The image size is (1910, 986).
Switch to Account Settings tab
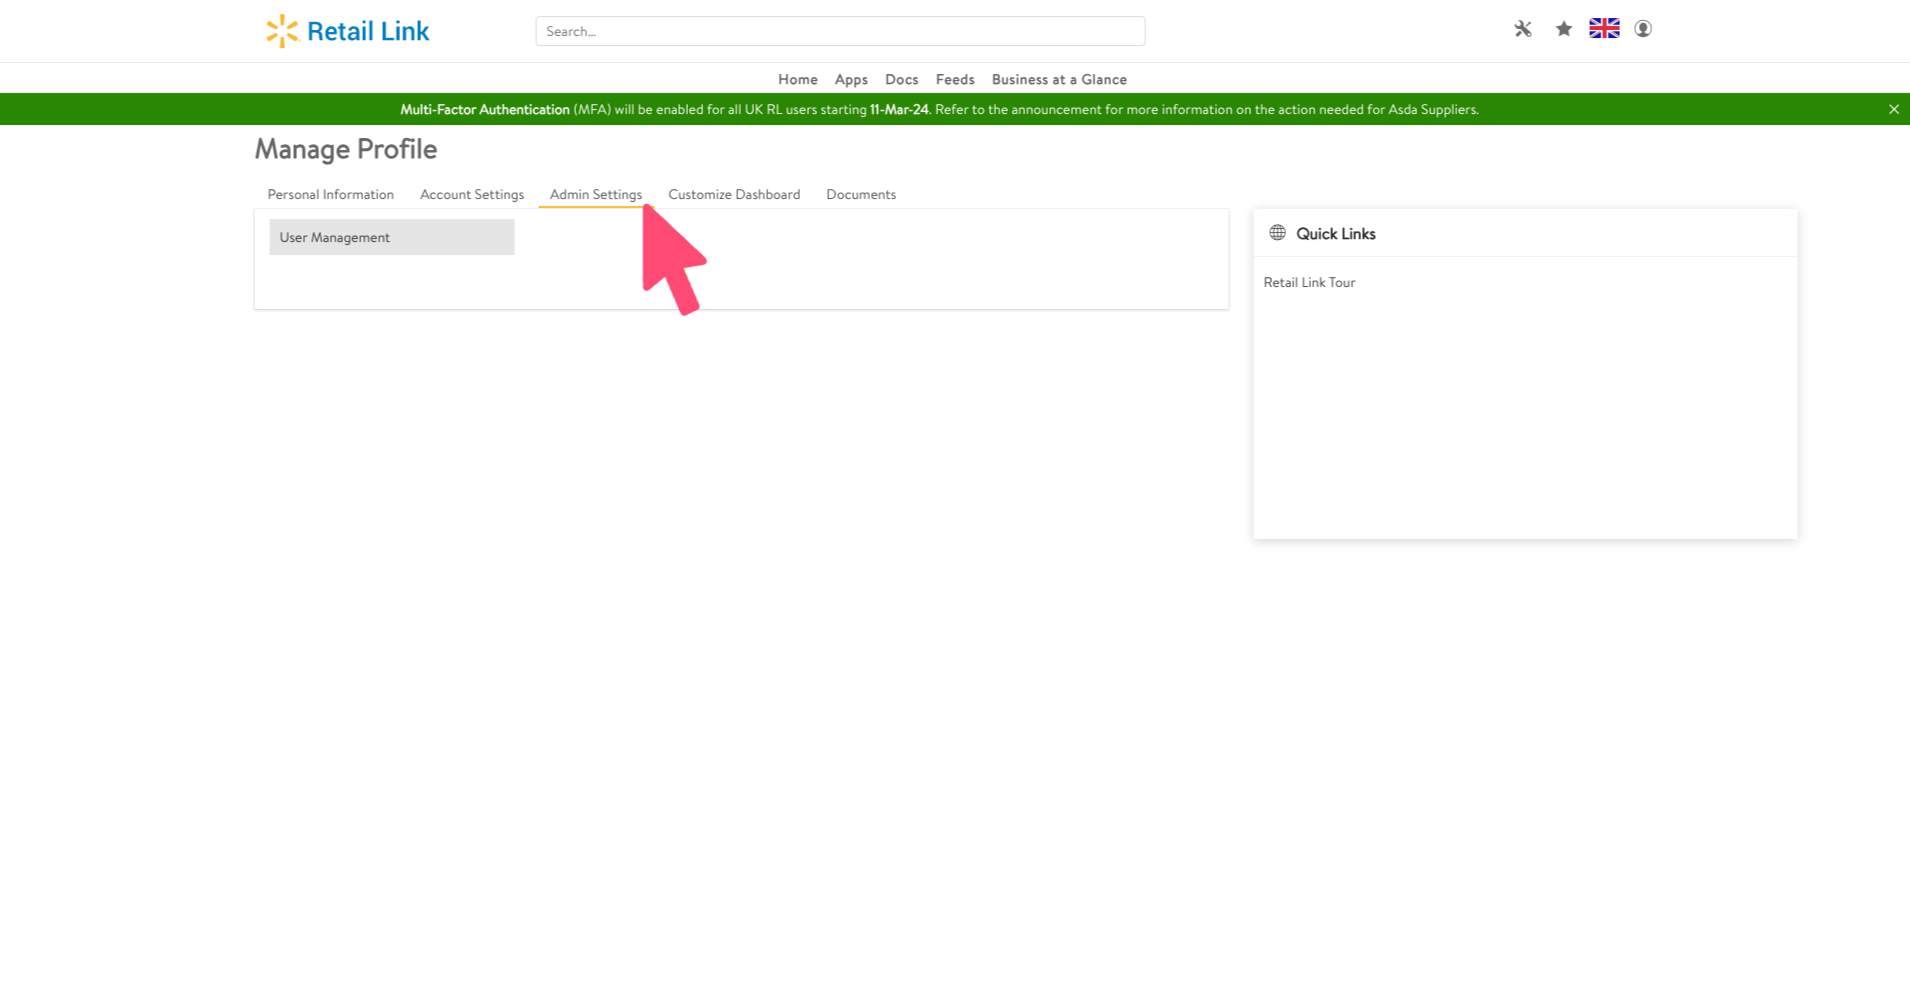point(472,194)
